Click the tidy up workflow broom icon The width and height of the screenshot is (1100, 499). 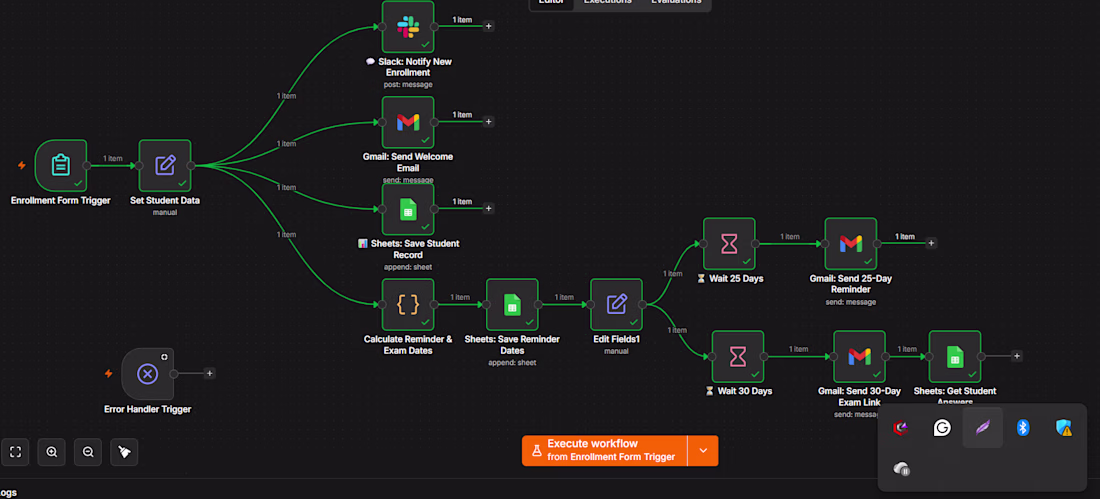[124, 453]
